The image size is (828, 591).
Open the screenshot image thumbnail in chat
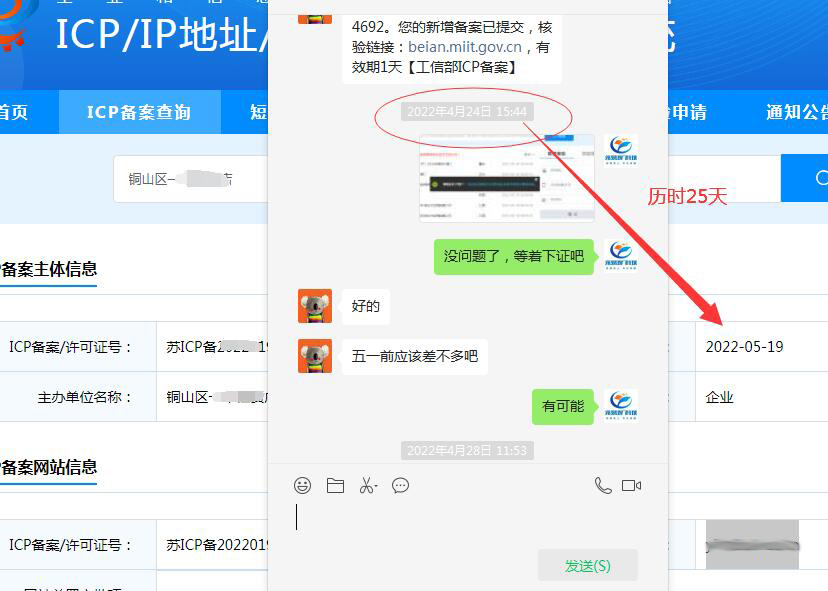(507, 178)
